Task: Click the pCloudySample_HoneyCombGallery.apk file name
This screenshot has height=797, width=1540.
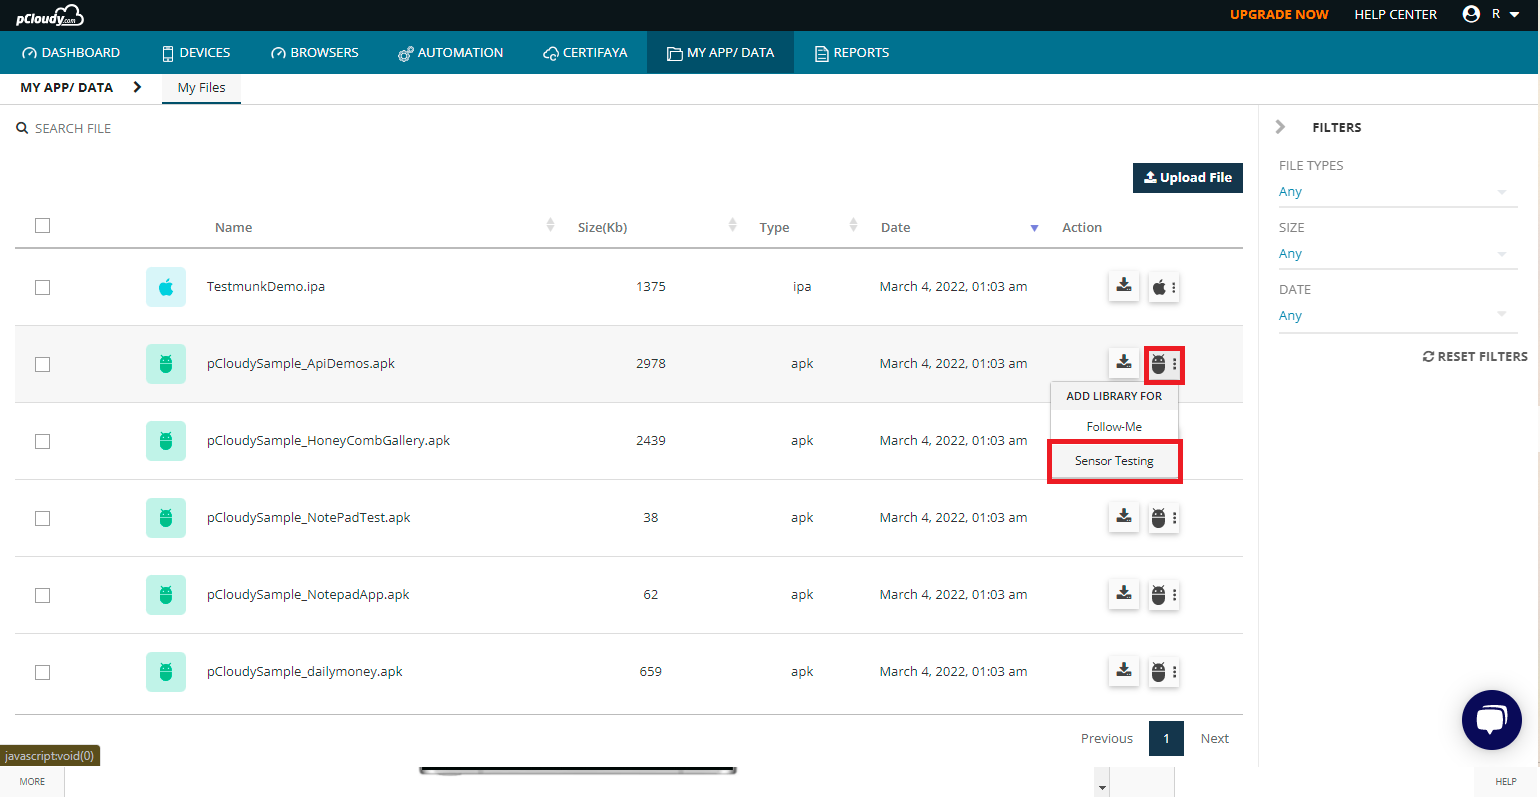Action: [x=328, y=440]
